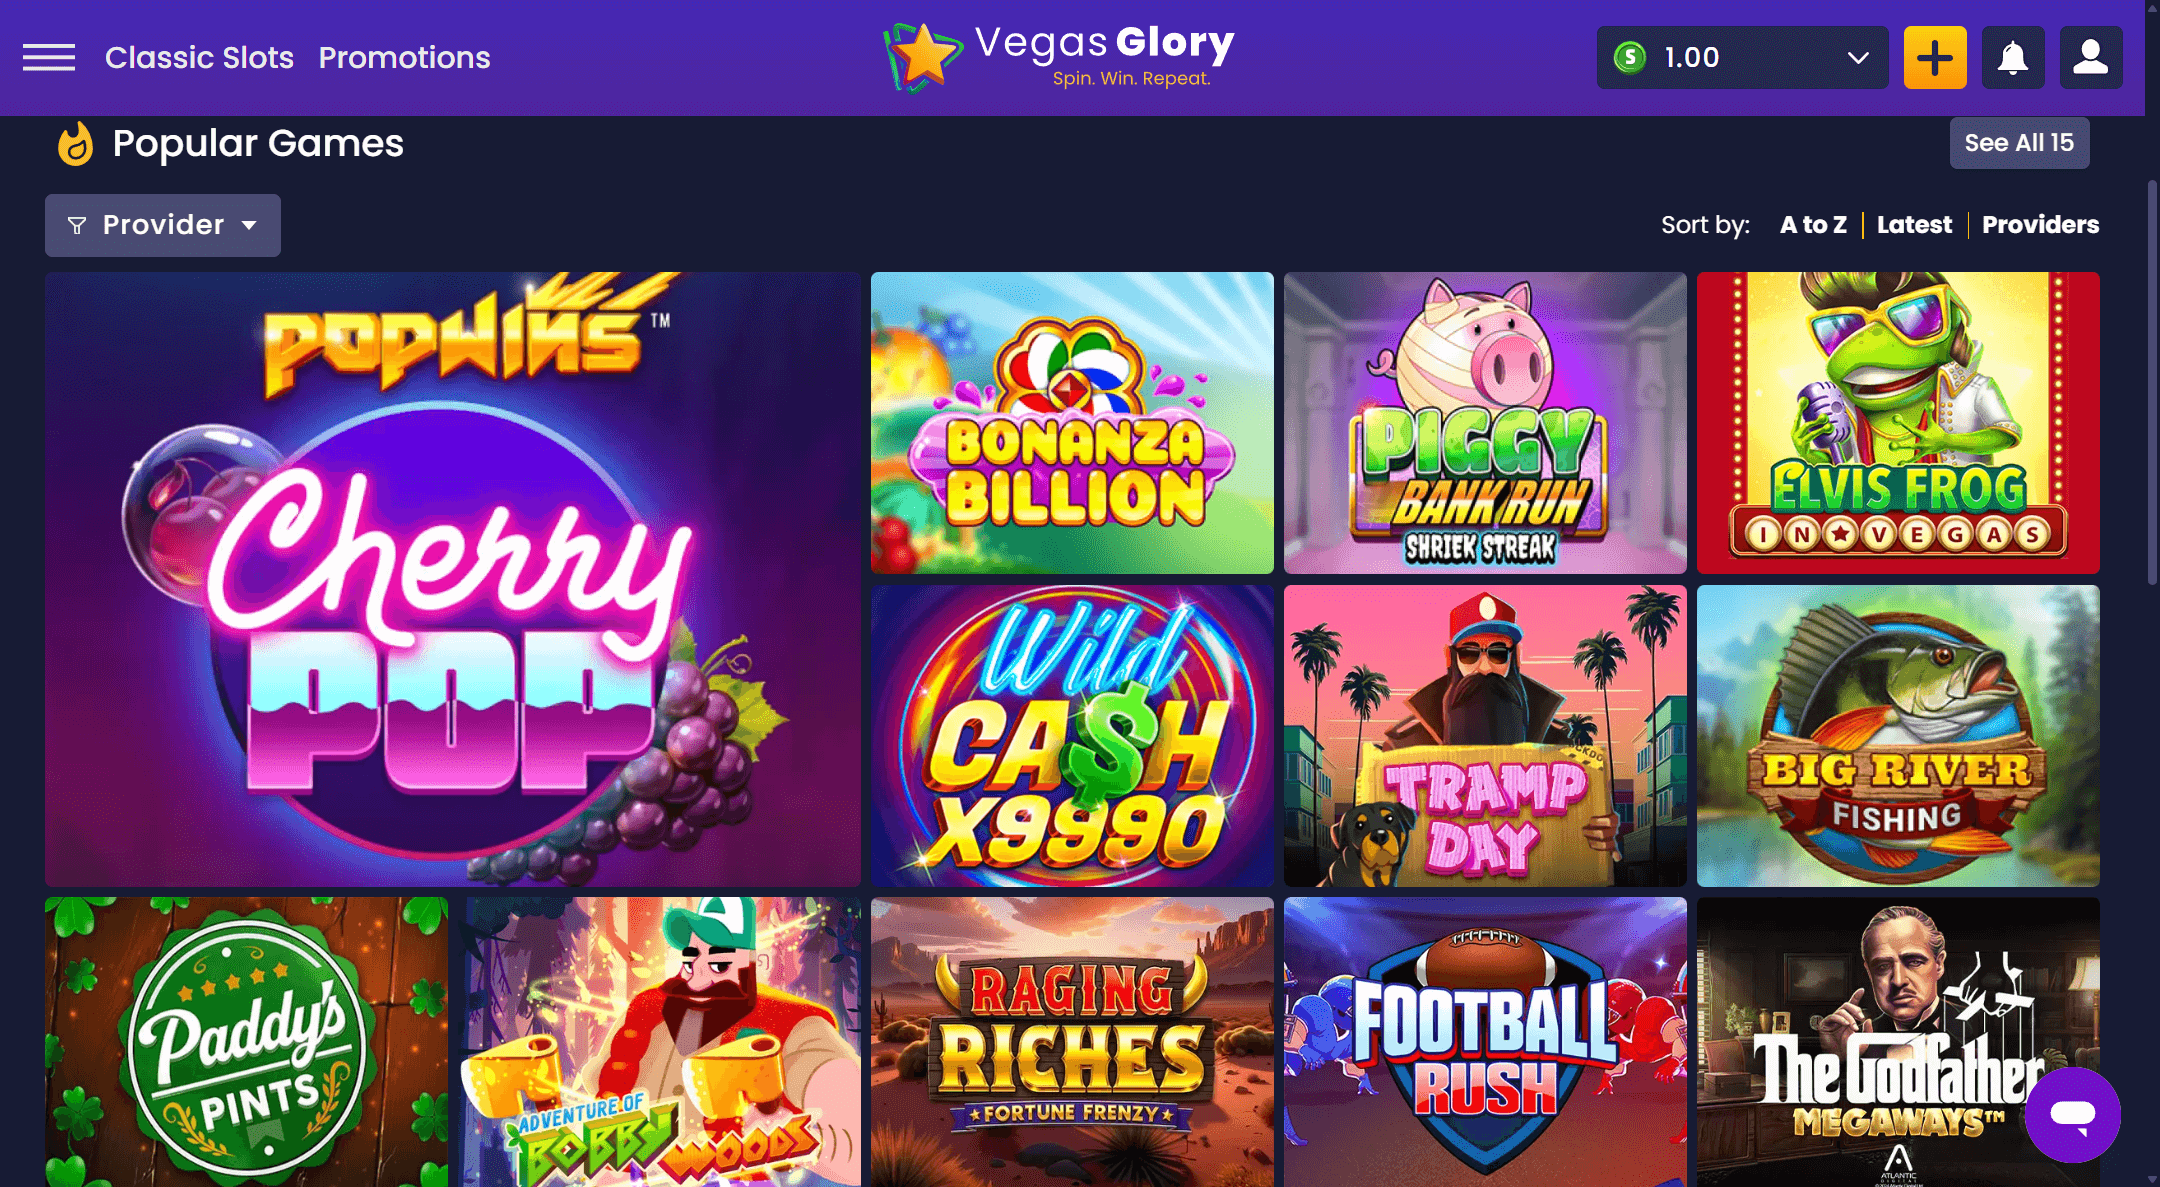
Task: Open the user profile icon
Action: [2091, 58]
